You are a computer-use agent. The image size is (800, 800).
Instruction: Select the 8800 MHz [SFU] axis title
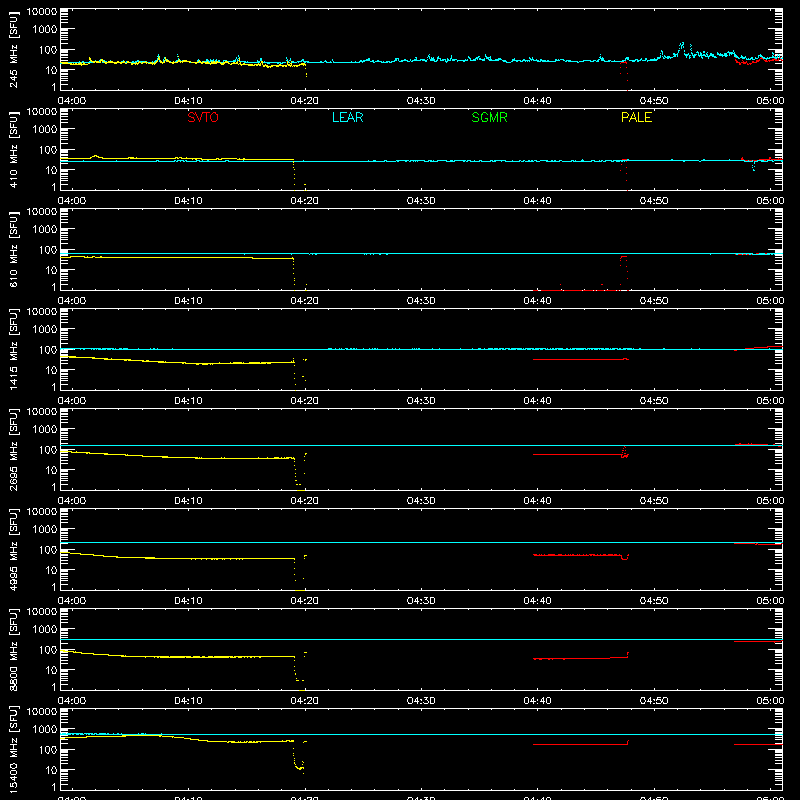[13, 649]
